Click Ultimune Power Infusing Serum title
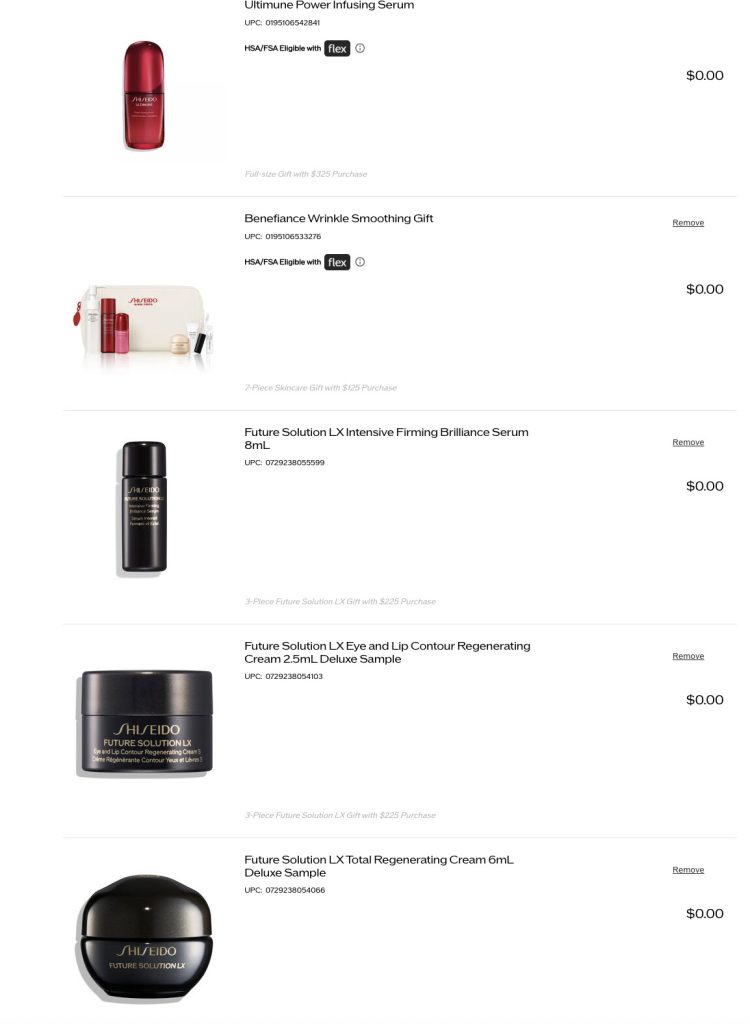This screenshot has width=750, height=1024. 329,5
